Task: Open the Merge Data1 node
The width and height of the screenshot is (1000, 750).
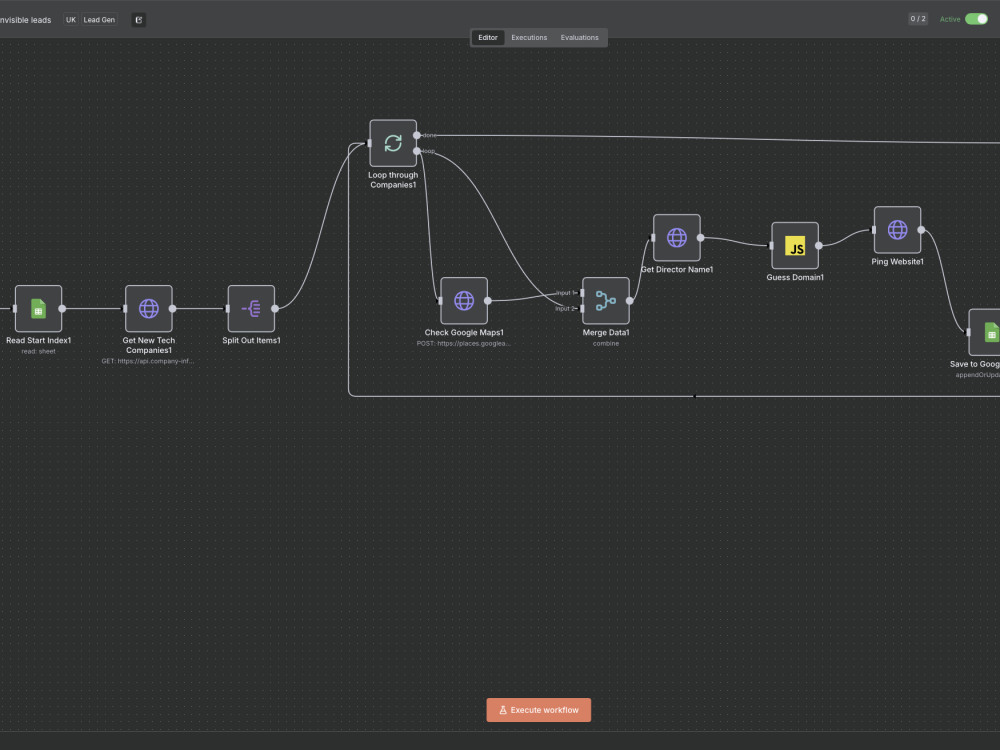Action: tap(606, 301)
